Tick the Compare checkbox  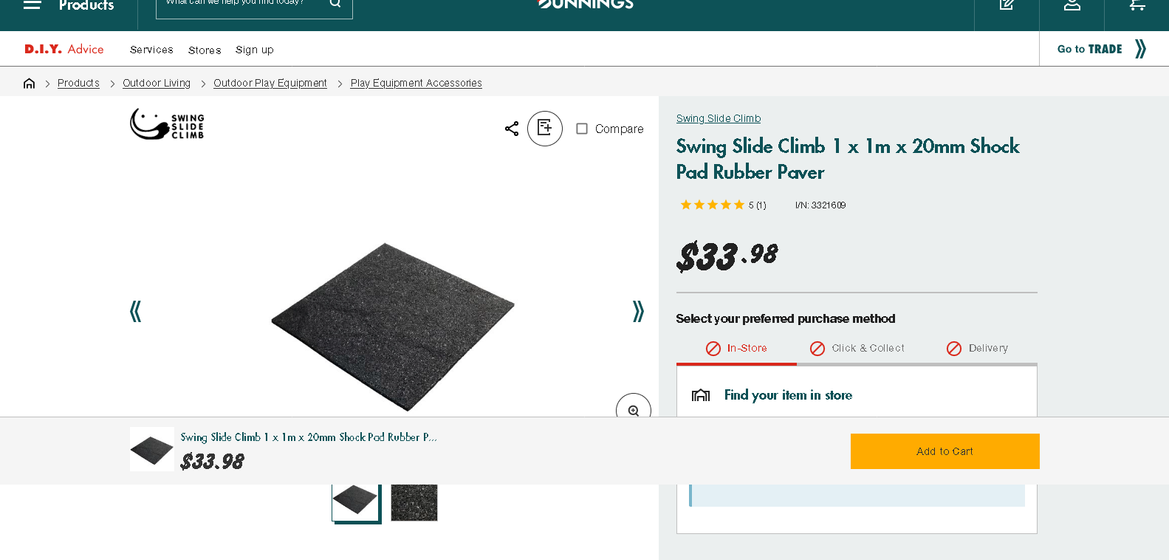pyautogui.click(x=582, y=129)
